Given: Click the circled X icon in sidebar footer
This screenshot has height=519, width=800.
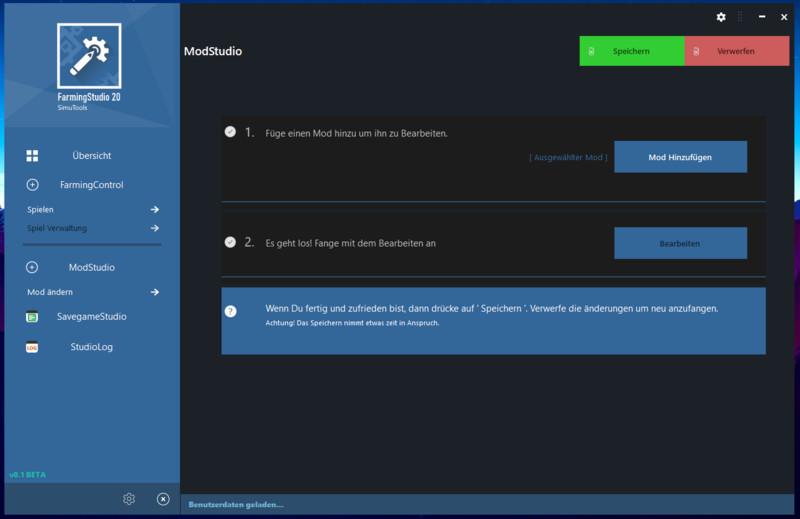Looking at the screenshot, I should click(x=163, y=499).
